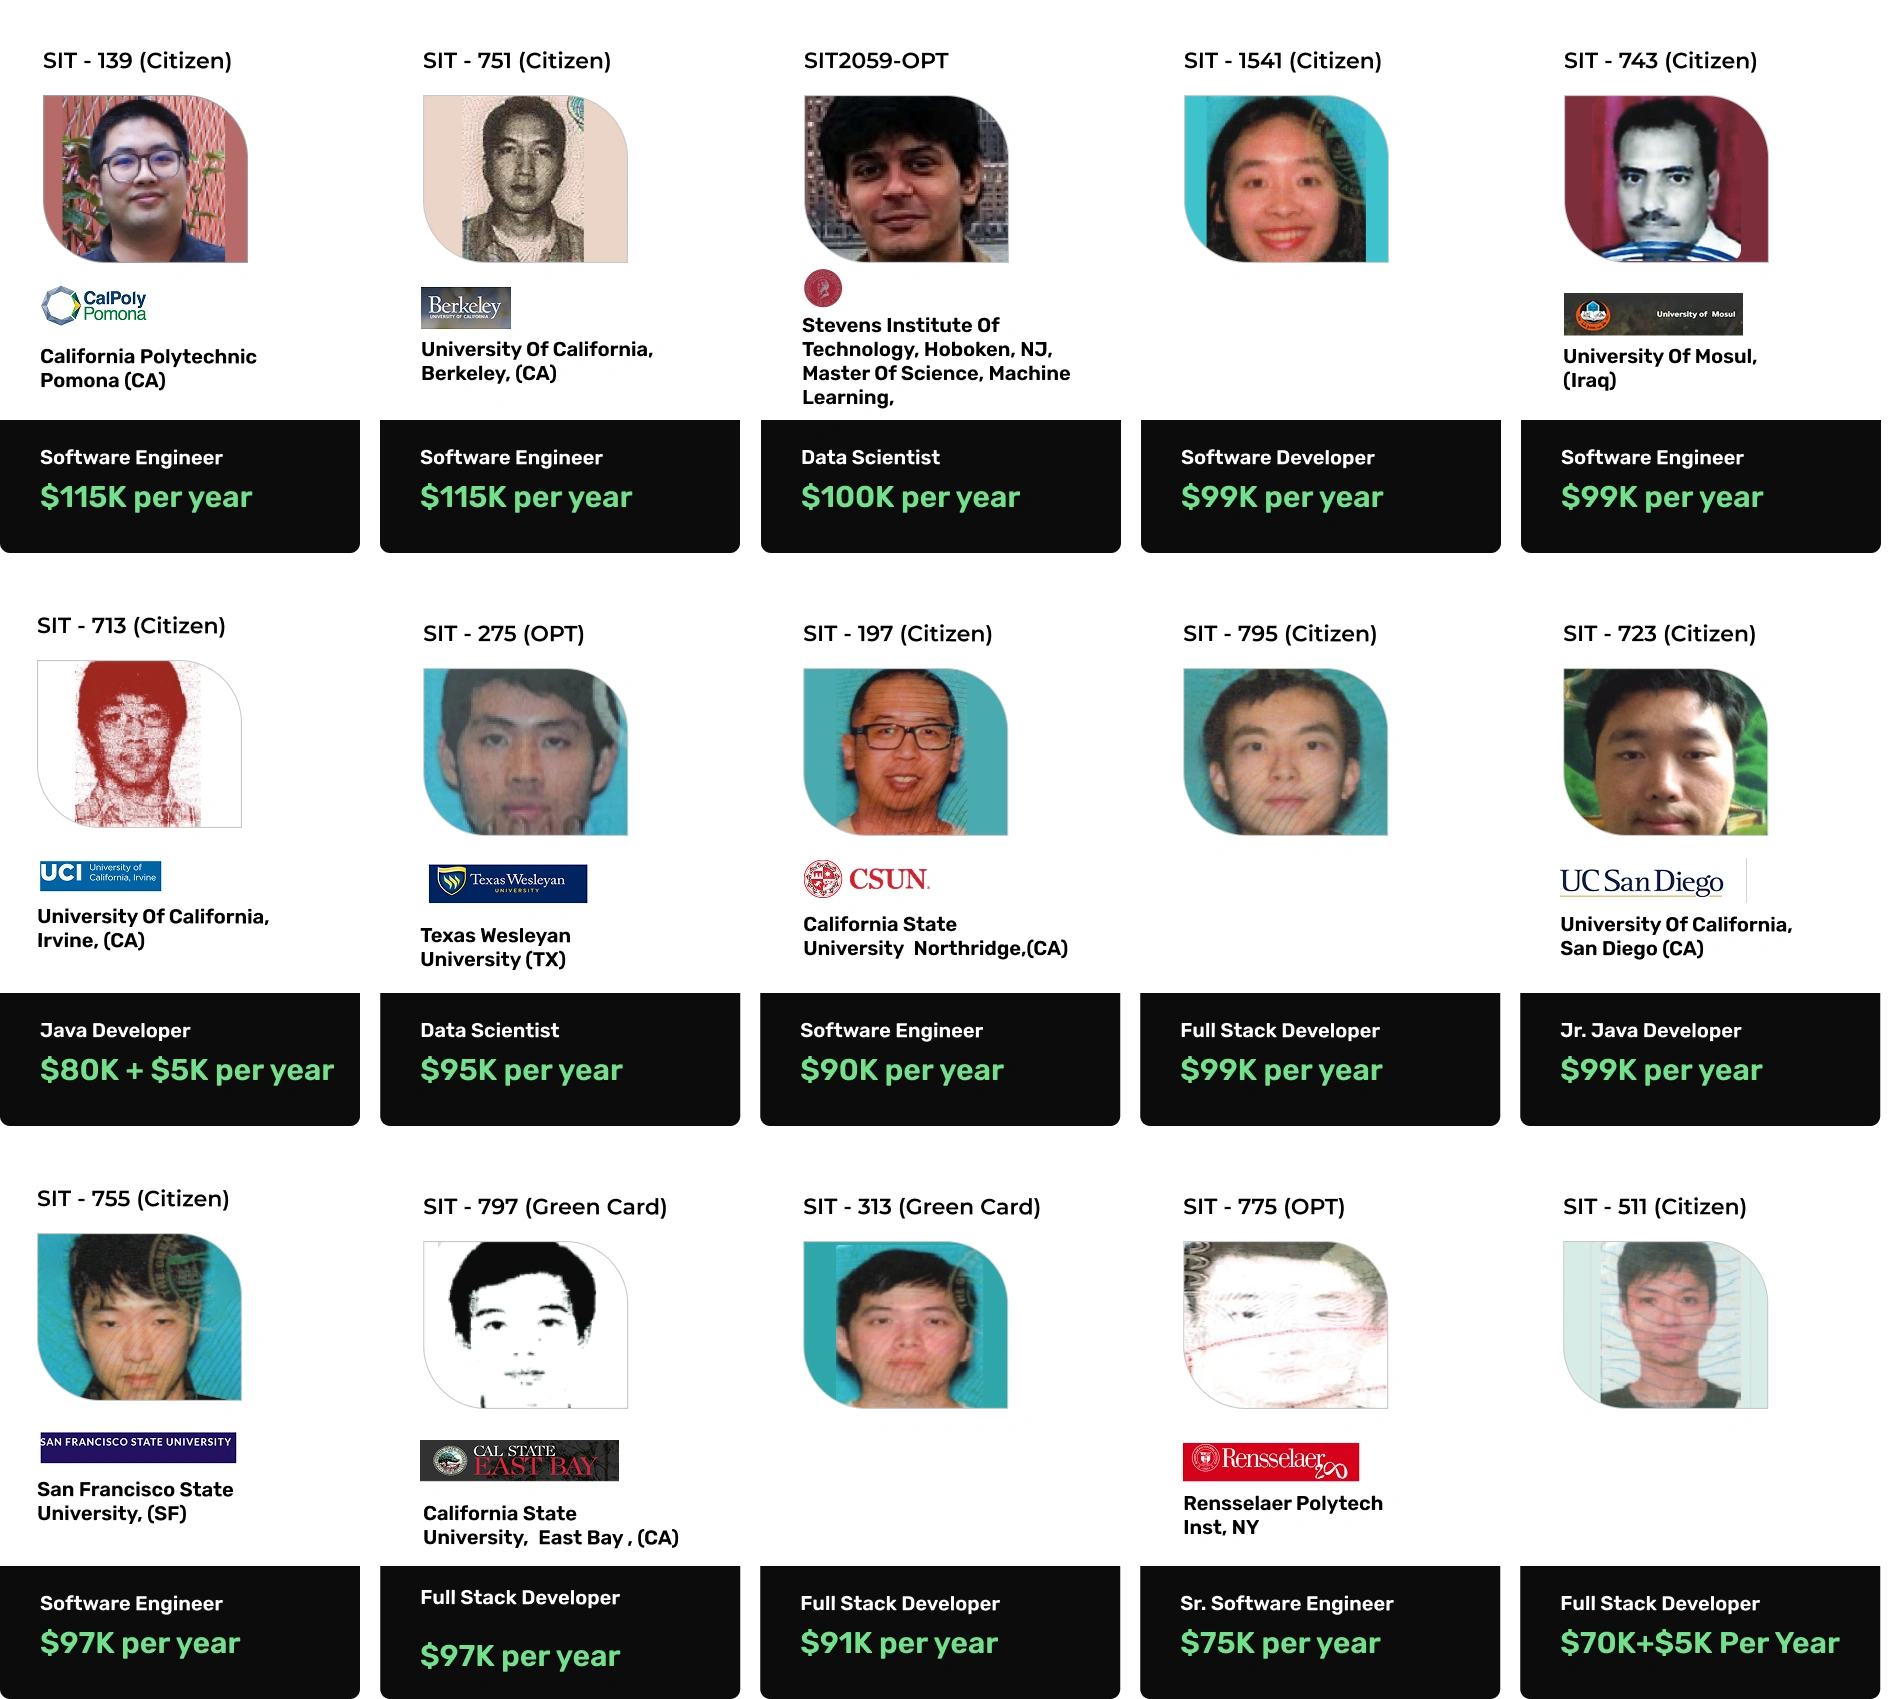This screenshot has width=1900, height=1699.
Task: Click the Data Scientist $100K salary card
Action: pyautogui.click(x=940, y=486)
